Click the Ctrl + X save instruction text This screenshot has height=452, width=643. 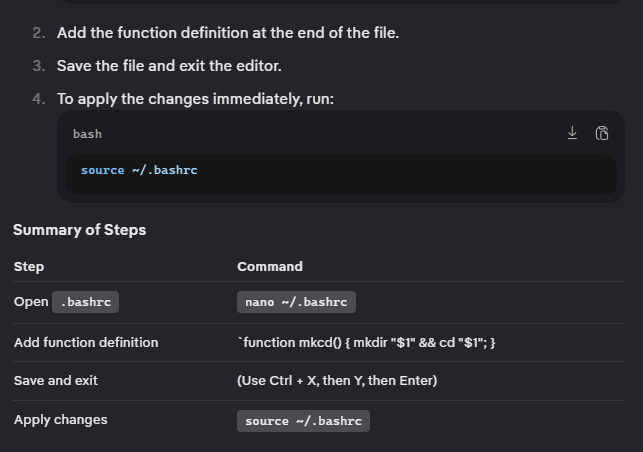337,381
